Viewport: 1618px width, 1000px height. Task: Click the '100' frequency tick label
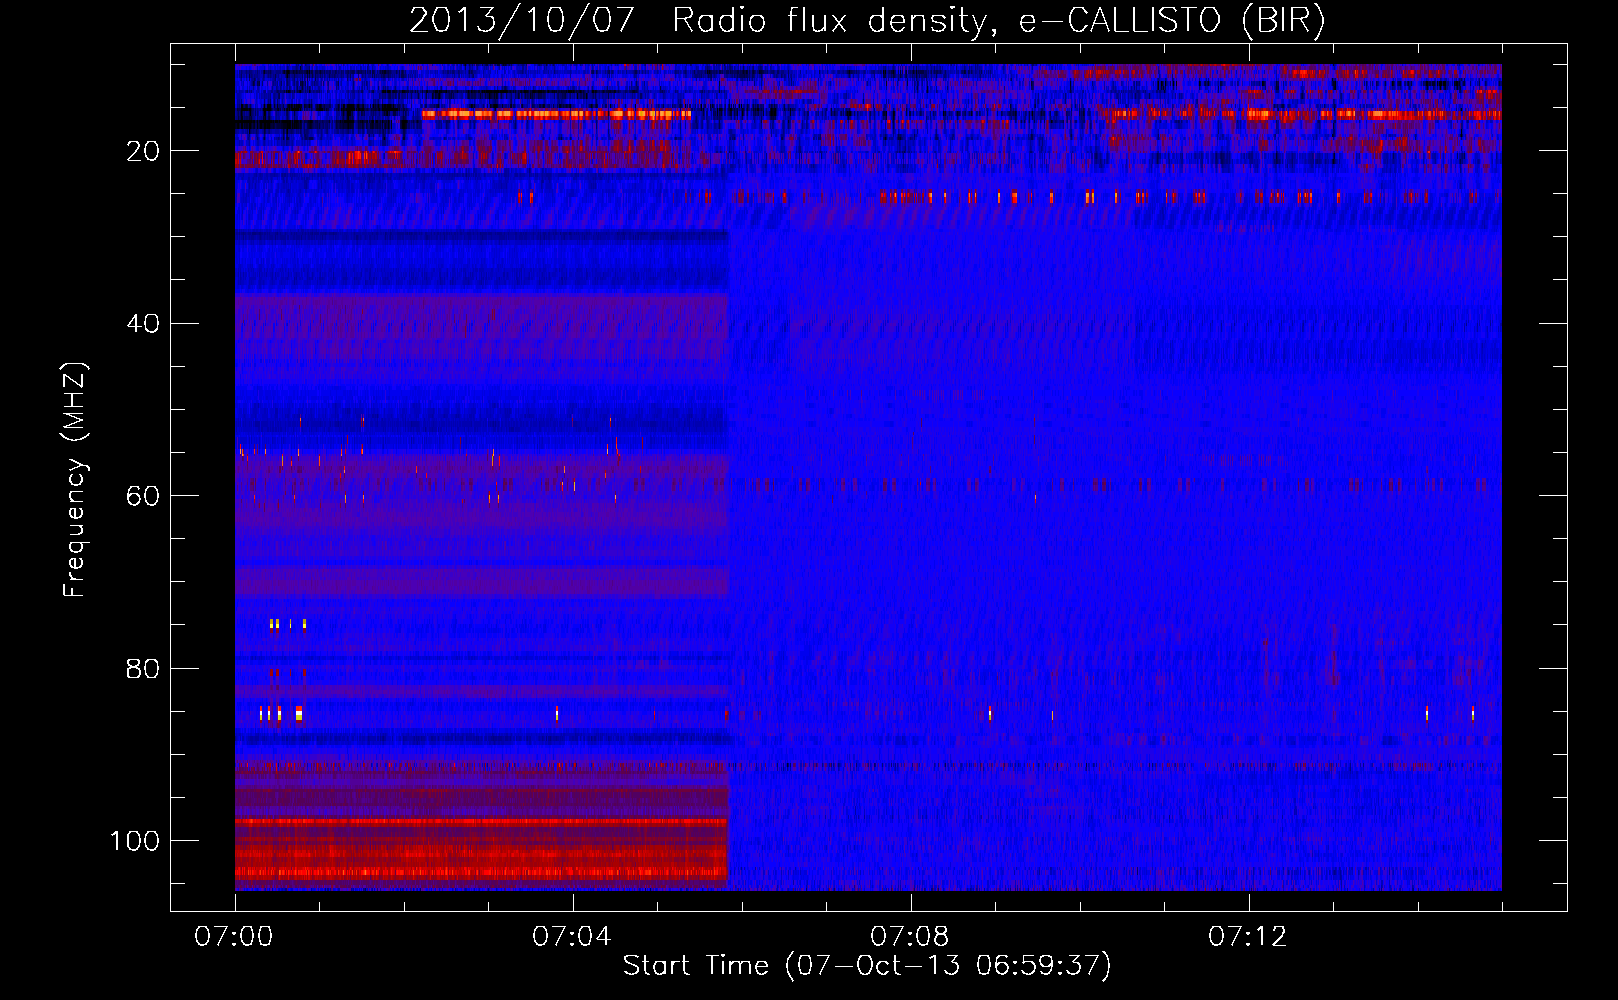tap(135, 841)
